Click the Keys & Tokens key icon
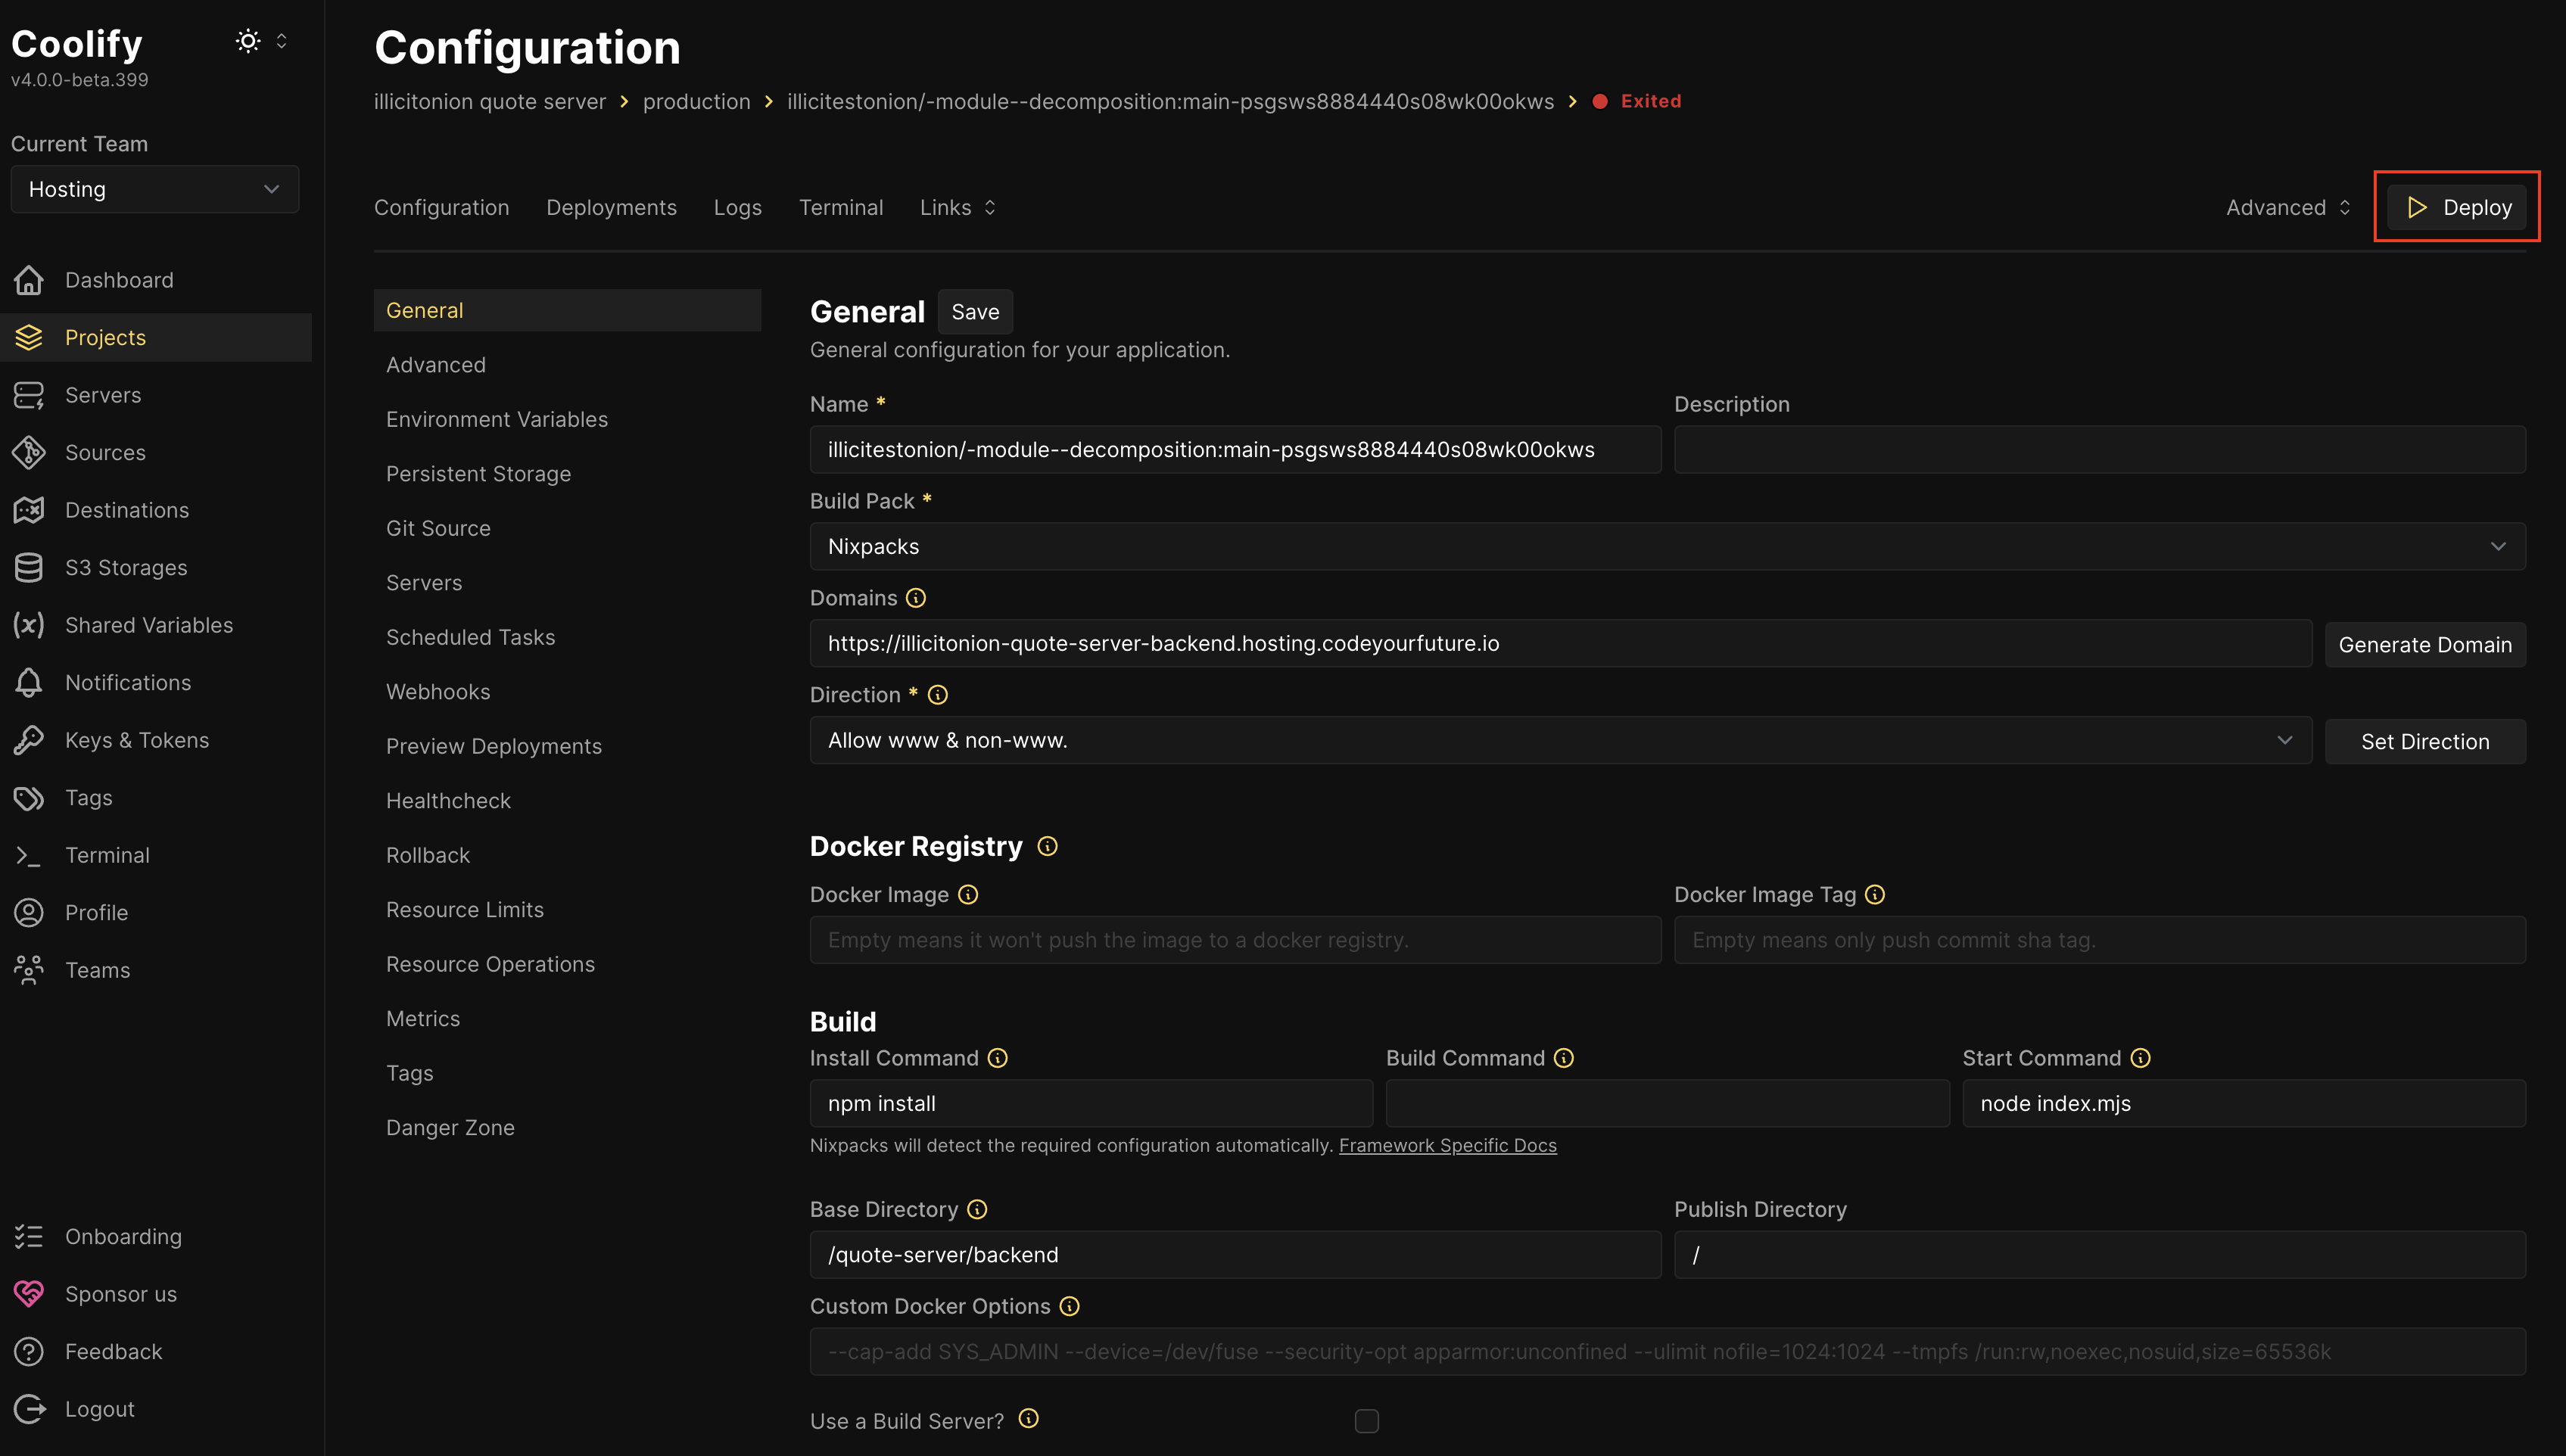2566x1456 pixels. (x=29, y=740)
